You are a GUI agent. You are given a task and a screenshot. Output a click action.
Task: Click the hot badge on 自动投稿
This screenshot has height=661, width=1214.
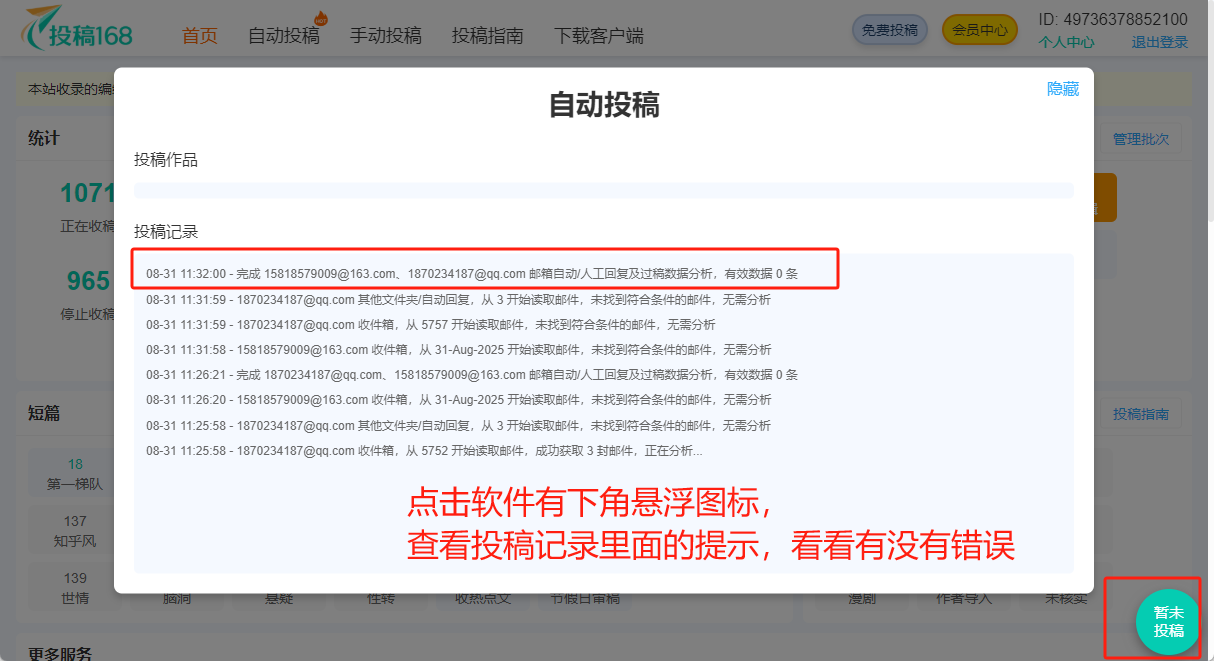tap(321, 18)
